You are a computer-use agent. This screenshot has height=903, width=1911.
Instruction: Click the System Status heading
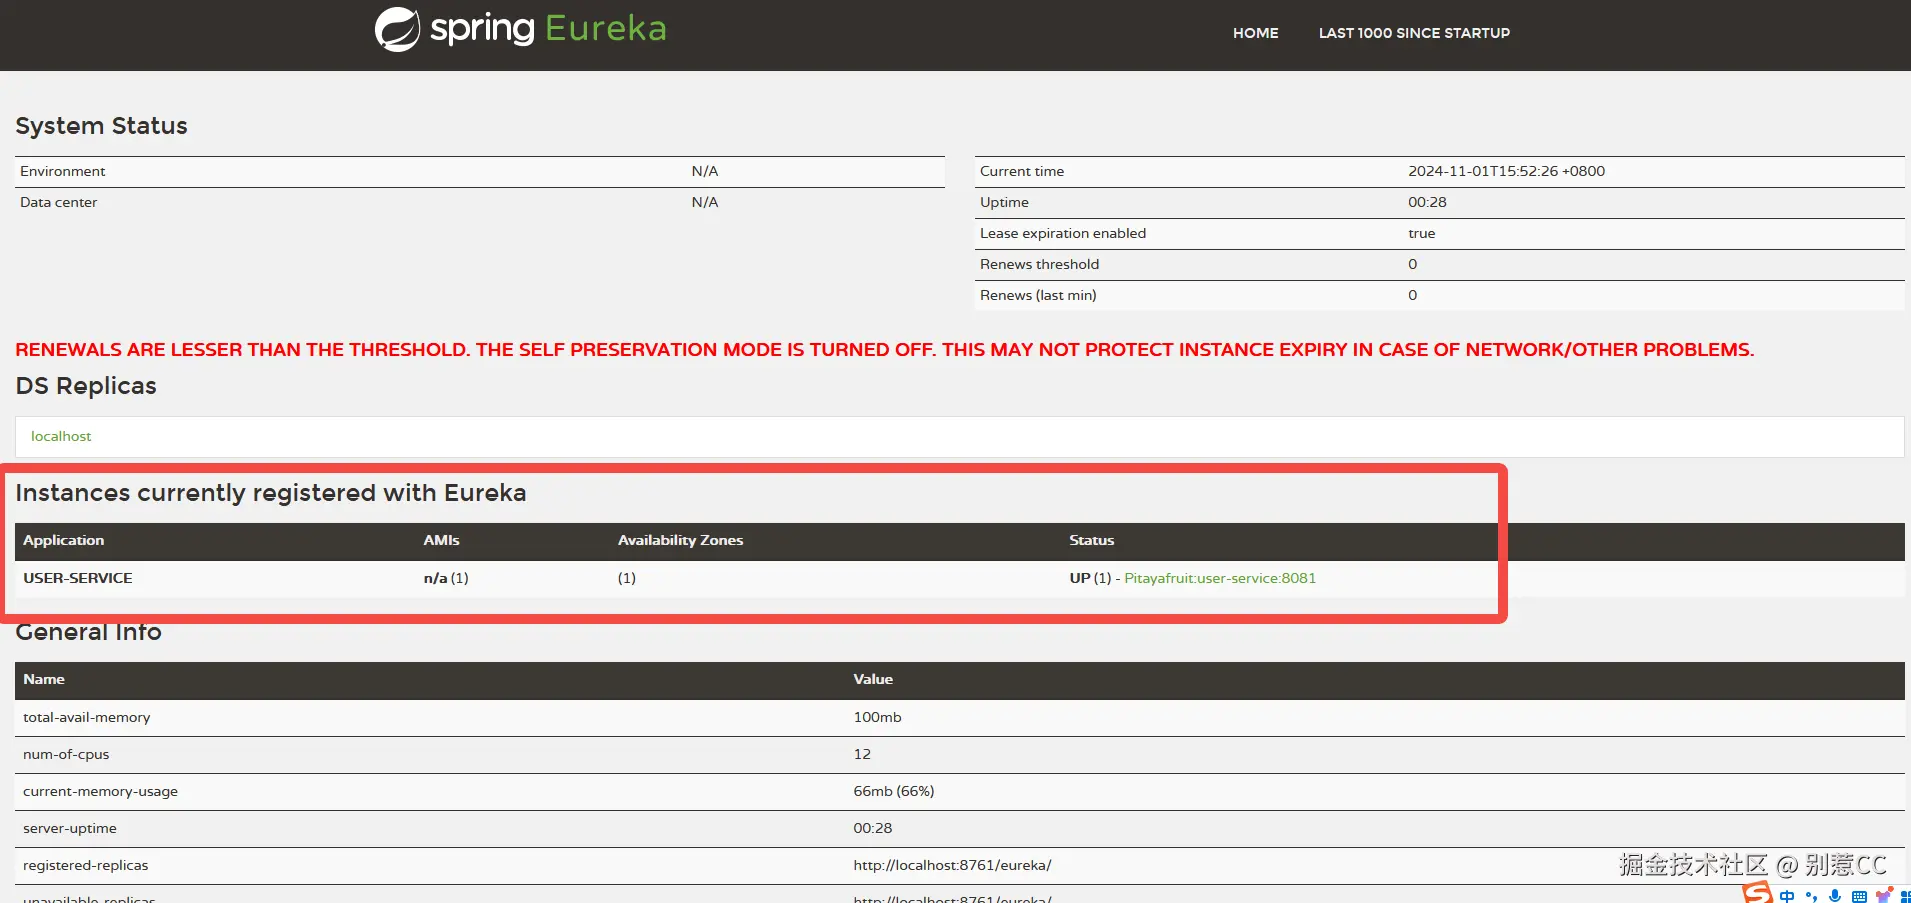pyautogui.click(x=101, y=126)
